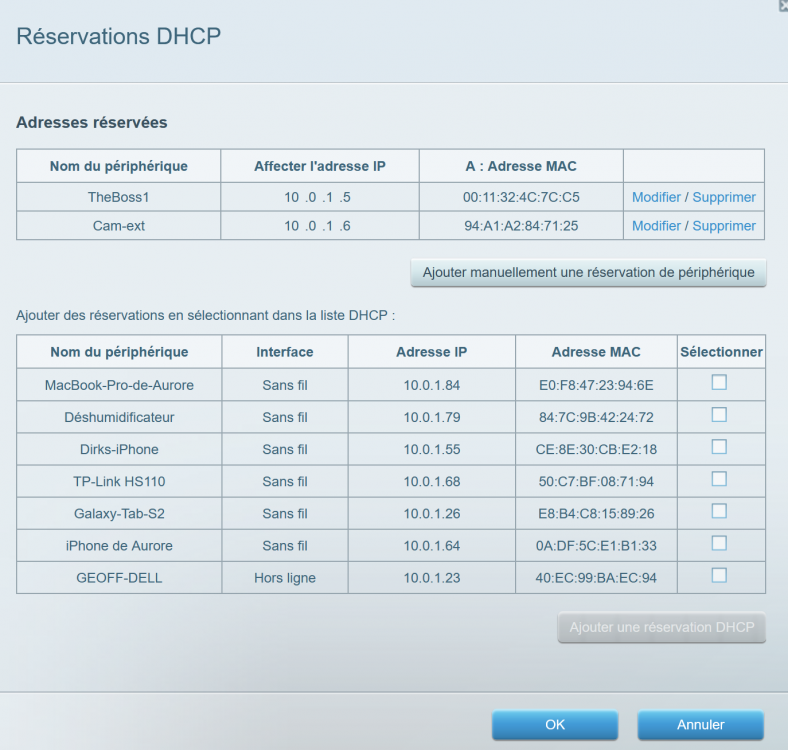Click the Adresse IP column header
The height and width of the screenshot is (750, 788).
[431, 352]
